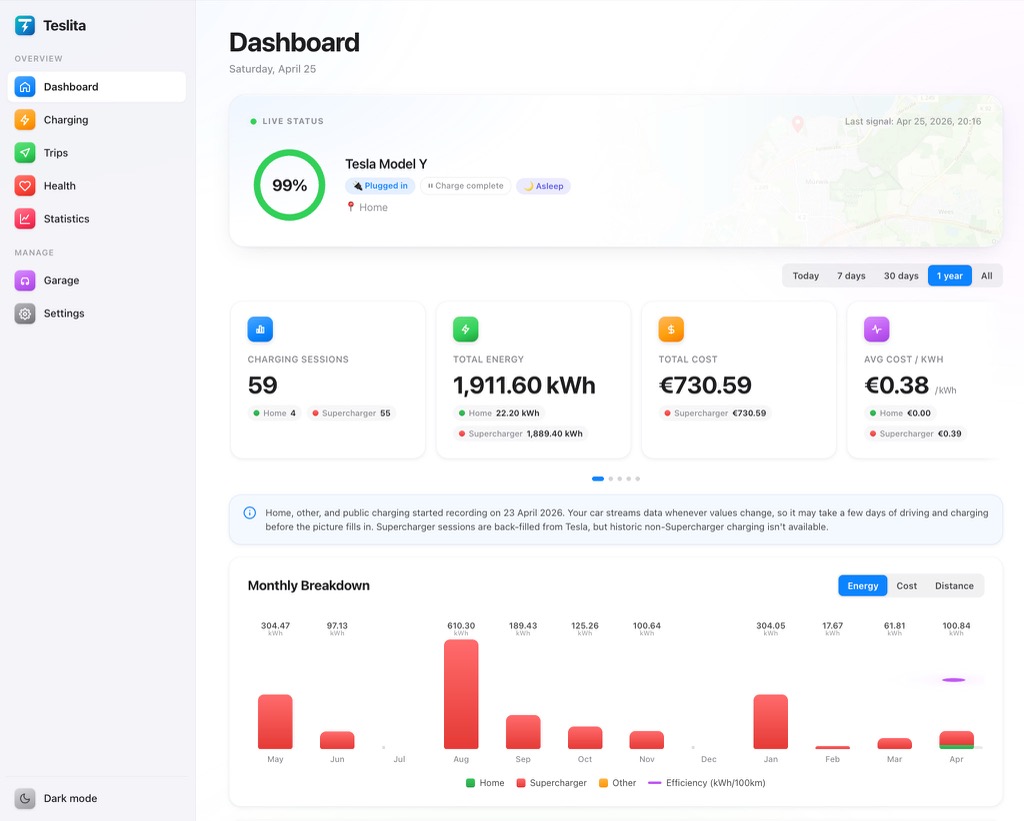The height and width of the screenshot is (821, 1024).
Task: Open Dashboard via its home icon
Action: click(25, 87)
